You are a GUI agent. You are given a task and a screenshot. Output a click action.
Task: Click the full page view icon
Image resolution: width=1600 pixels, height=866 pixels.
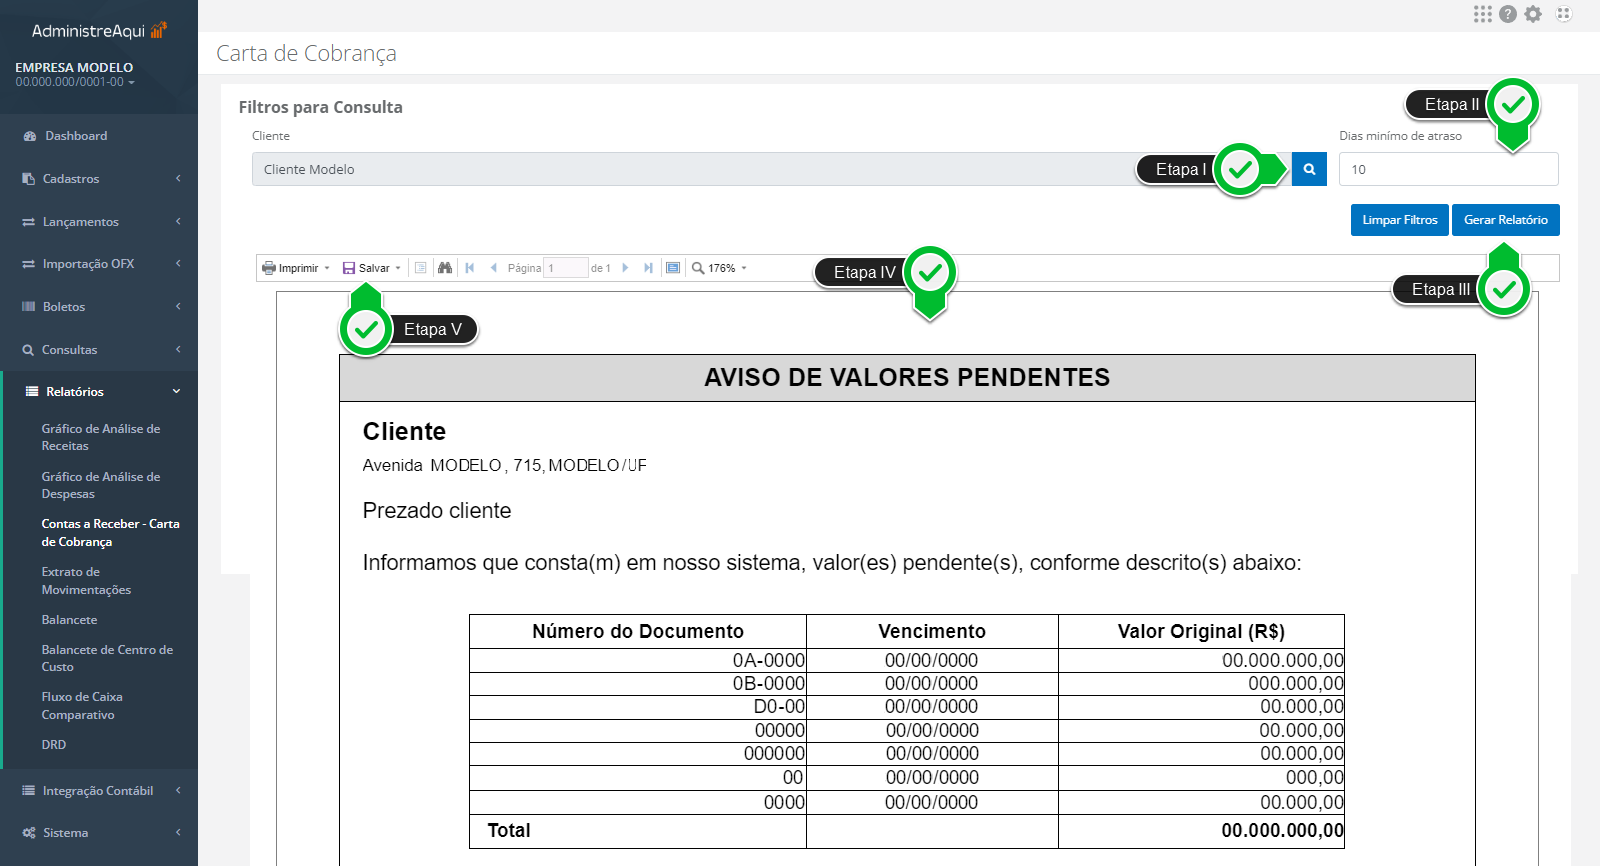click(673, 268)
